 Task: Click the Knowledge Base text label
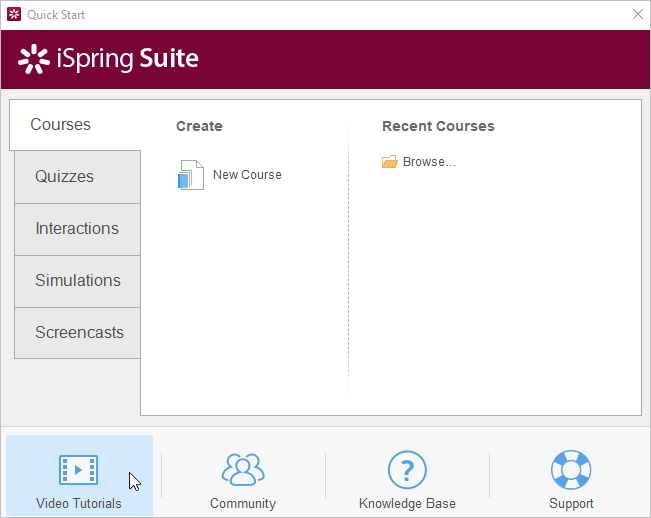(x=407, y=504)
